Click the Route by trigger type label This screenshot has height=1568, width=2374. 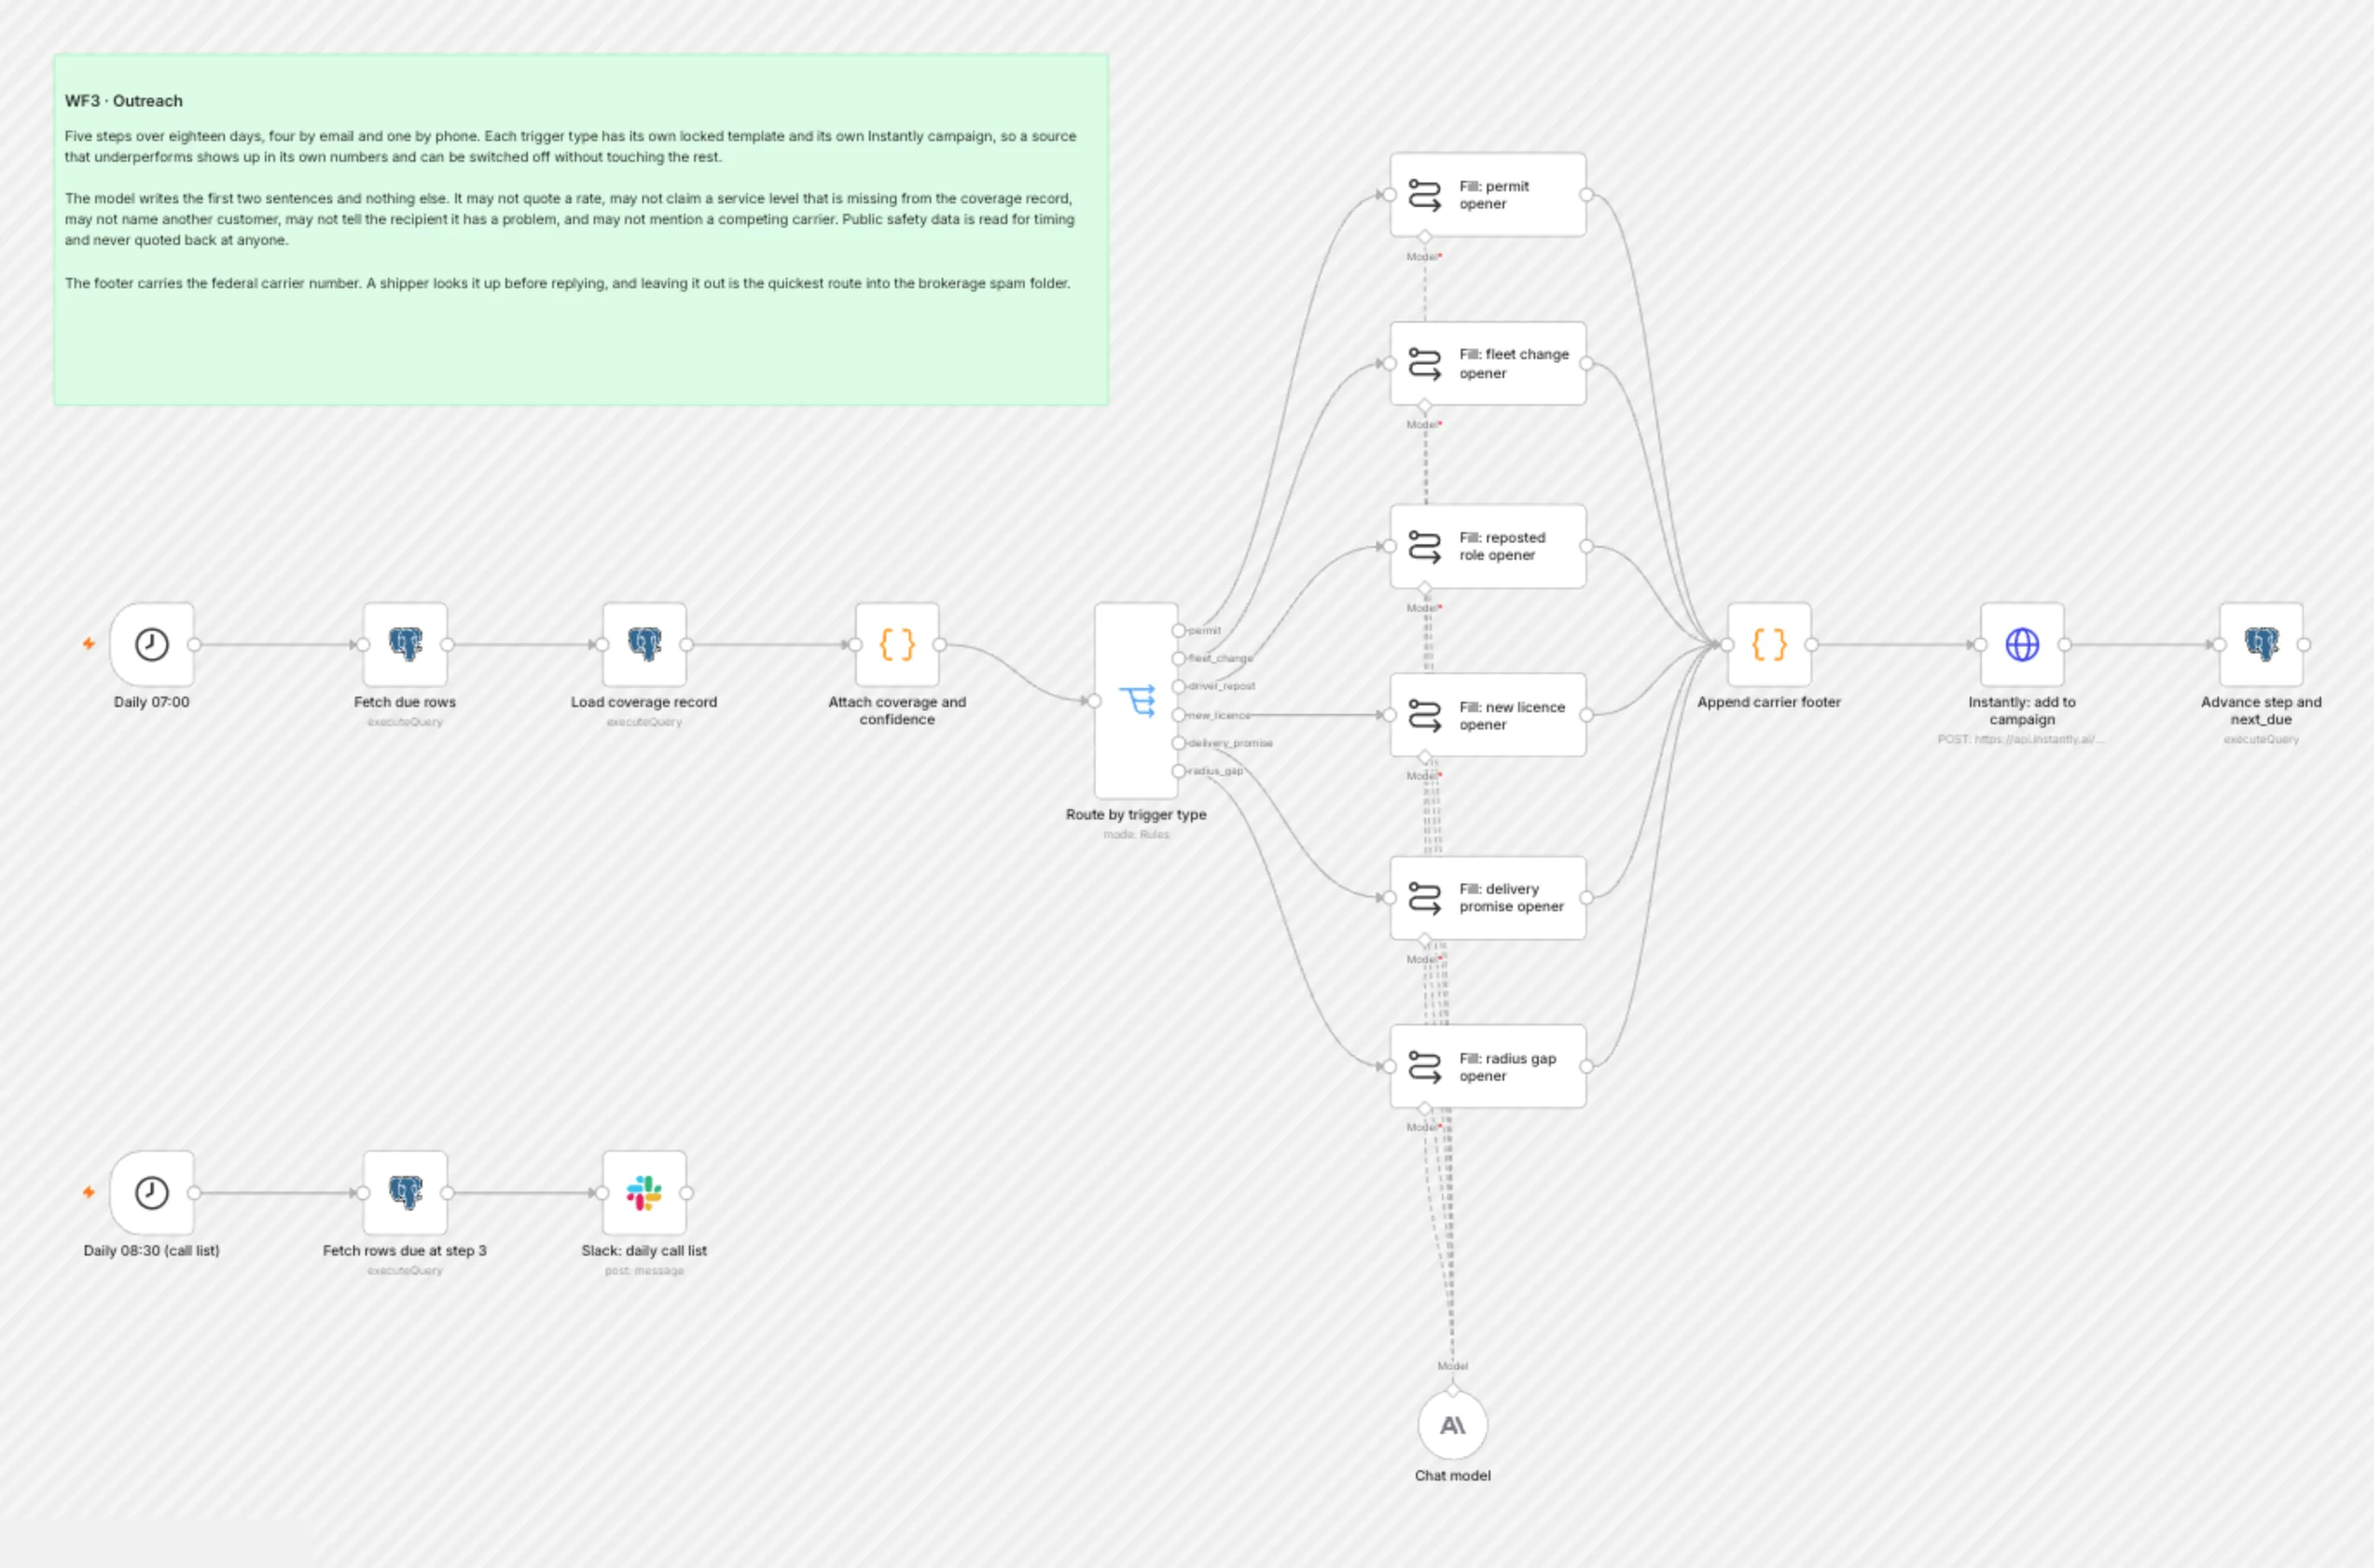(1136, 814)
